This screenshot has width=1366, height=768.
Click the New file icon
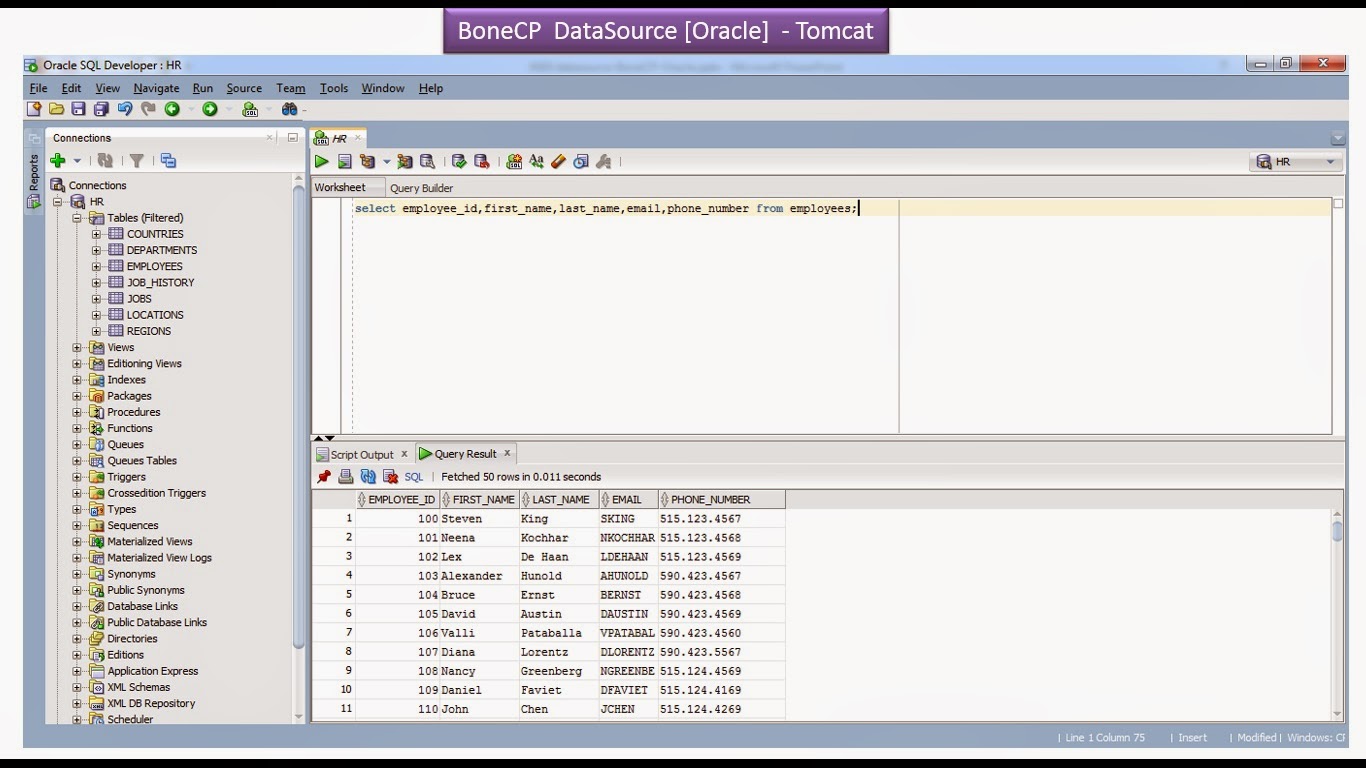click(34, 109)
